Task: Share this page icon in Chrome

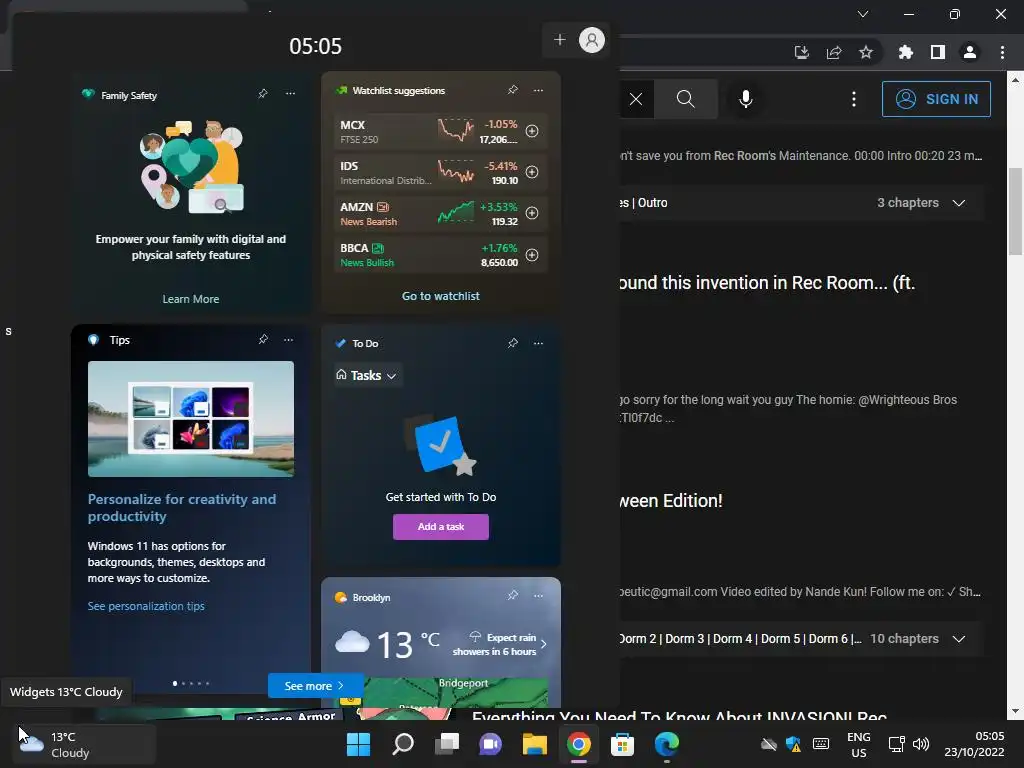Action: [833, 52]
